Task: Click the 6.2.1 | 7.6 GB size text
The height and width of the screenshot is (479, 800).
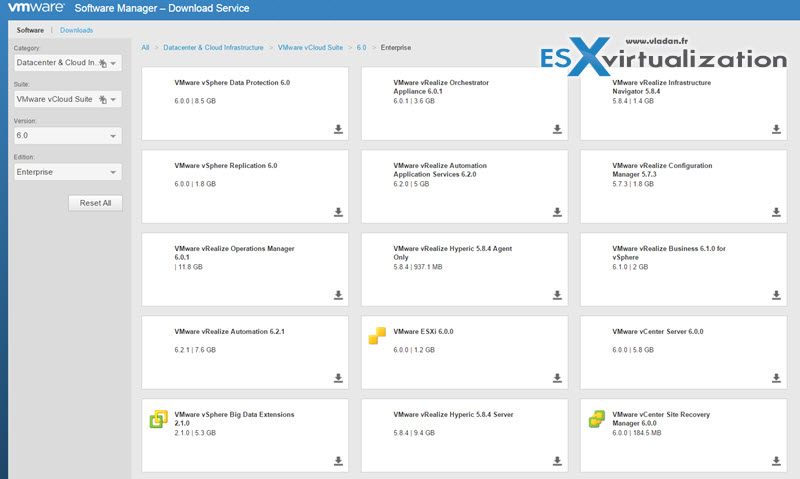Action: pyautogui.click(x=195, y=350)
